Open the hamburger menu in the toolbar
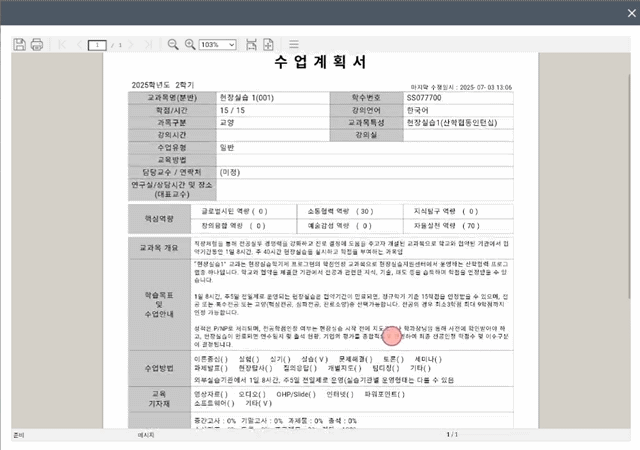This screenshot has width=640, height=450. (294, 45)
